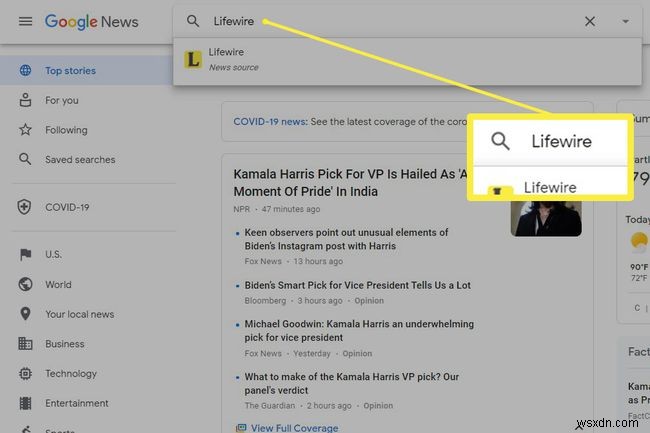Open The Guardian panel's verdict article

[352, 383]
